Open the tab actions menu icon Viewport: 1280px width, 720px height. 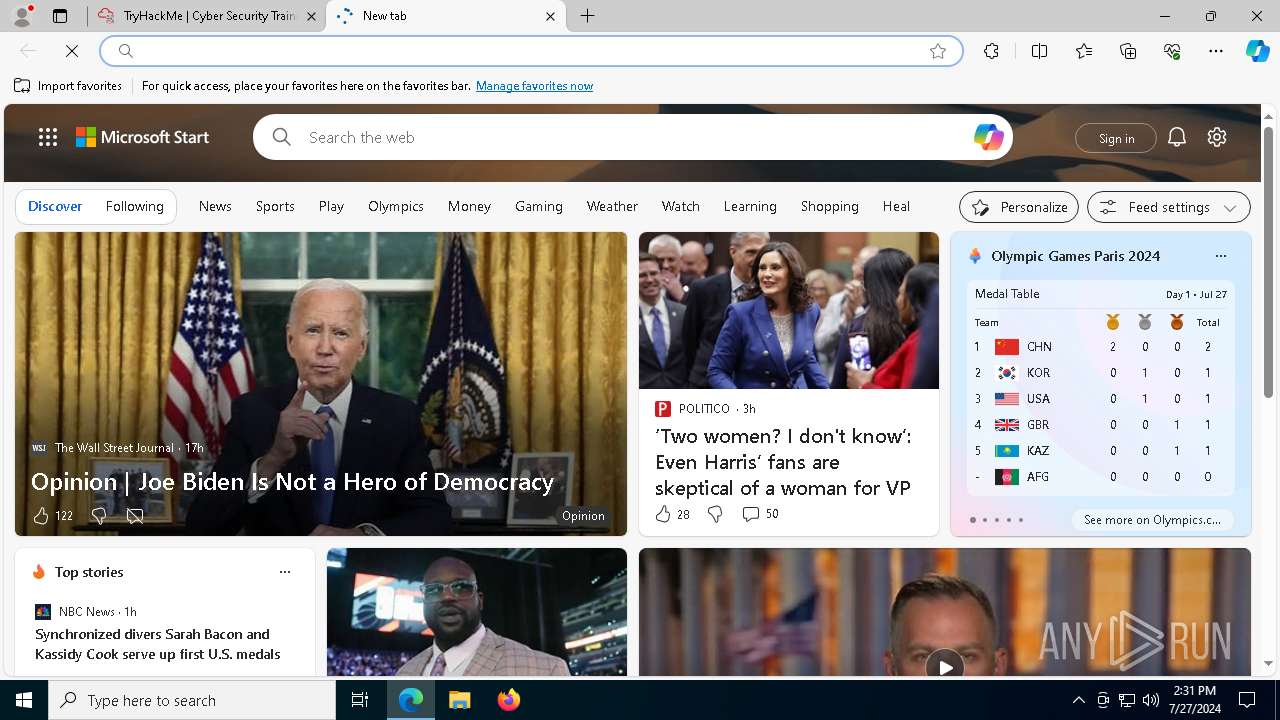tap(60, 16)
